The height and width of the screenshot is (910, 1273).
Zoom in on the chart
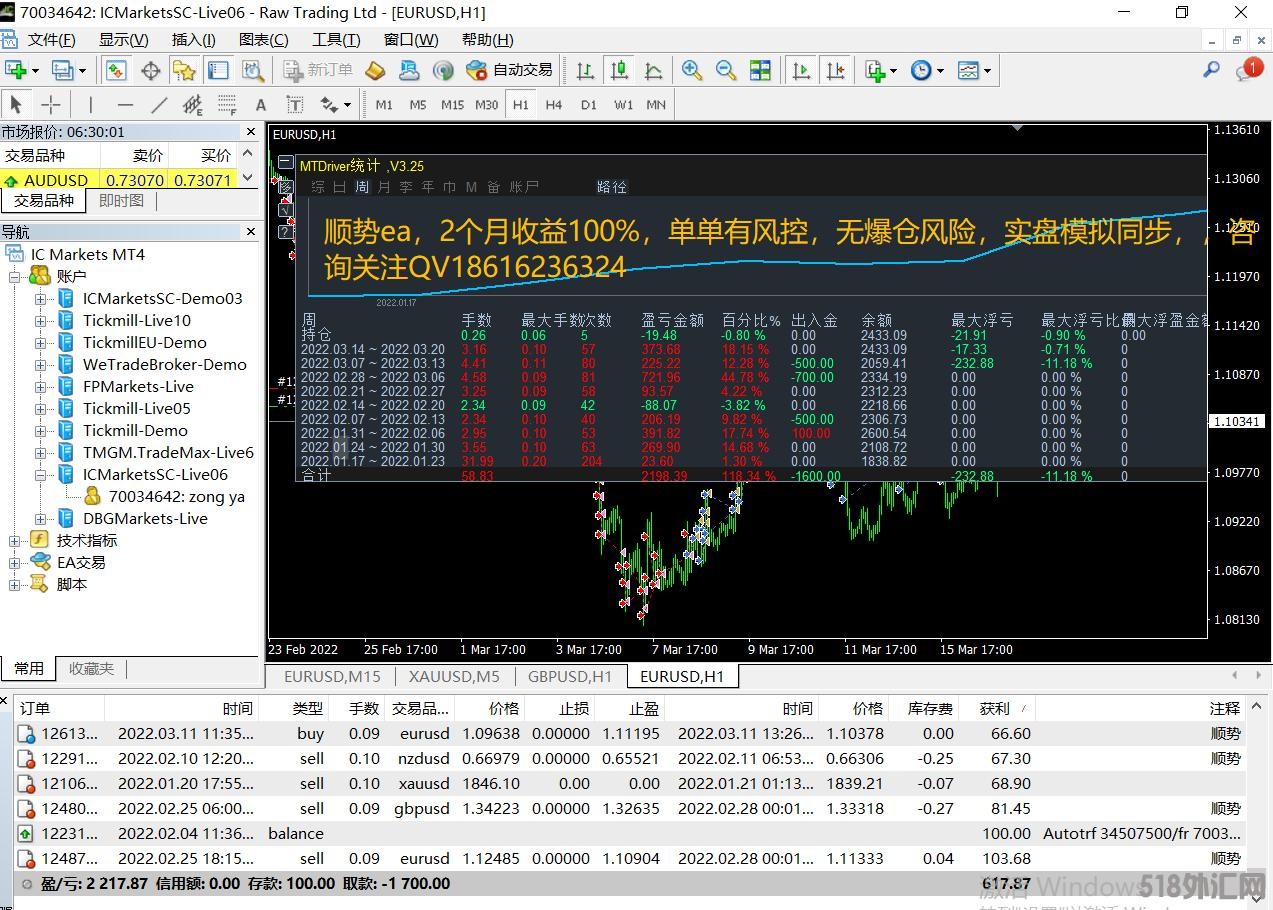[691, 70]
